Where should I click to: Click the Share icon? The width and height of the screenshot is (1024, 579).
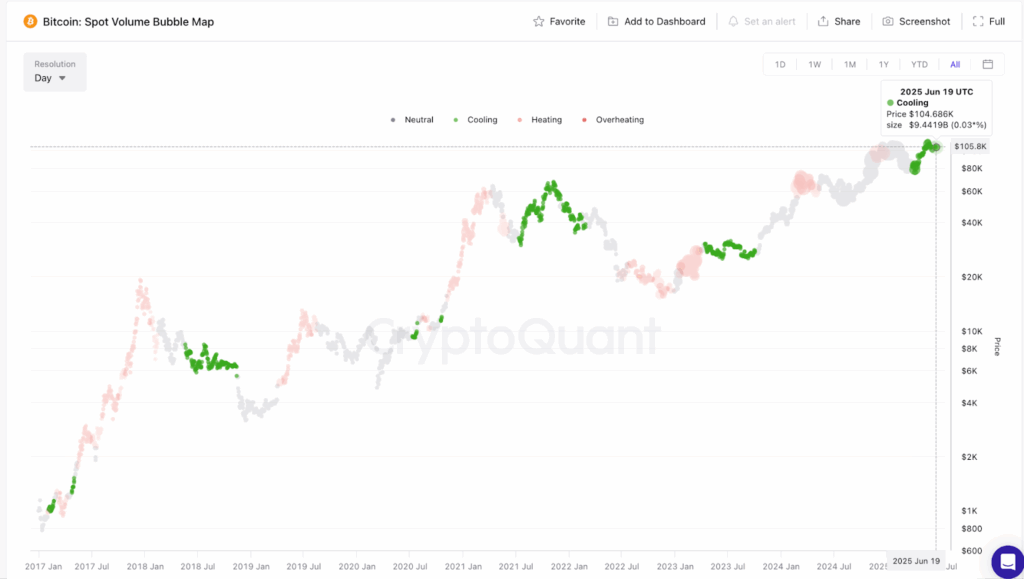pos(823,21)
